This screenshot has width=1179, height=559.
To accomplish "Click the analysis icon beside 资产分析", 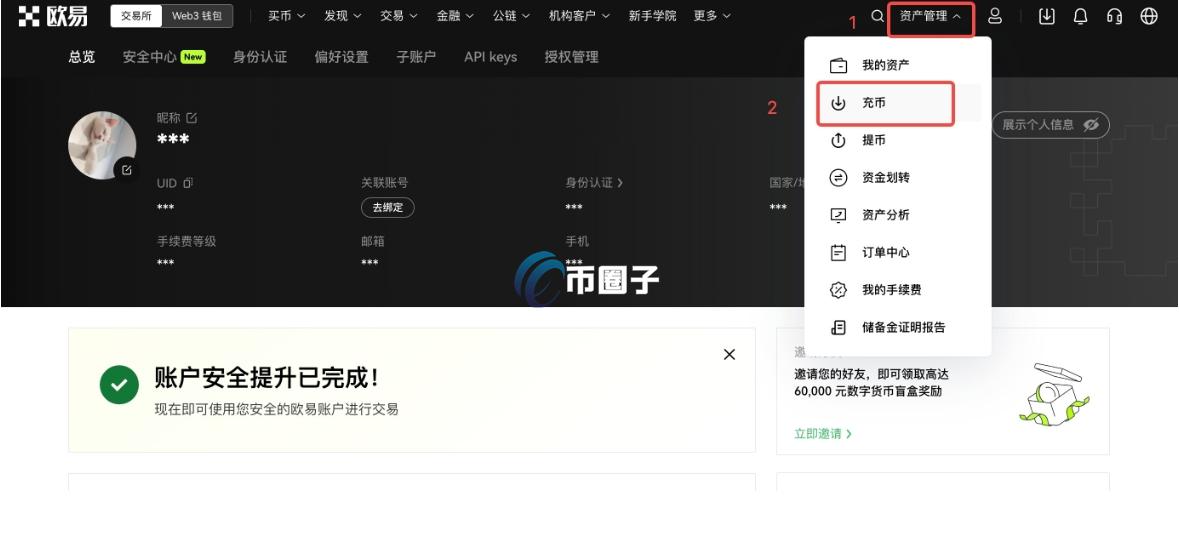I will [838, 215].
